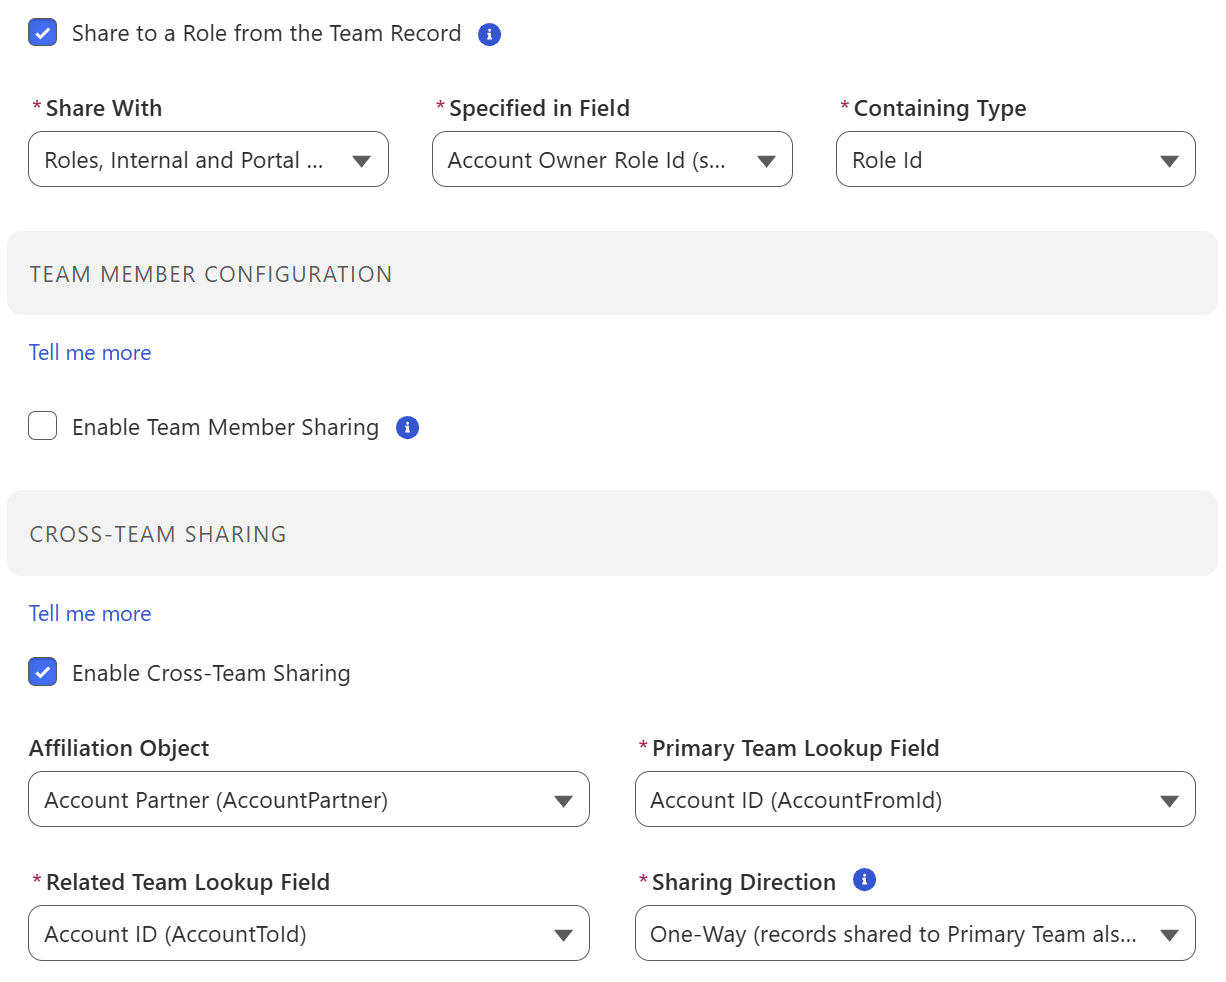Click the Affiliation Object label
1226x982 pixels.
(119, 748)
